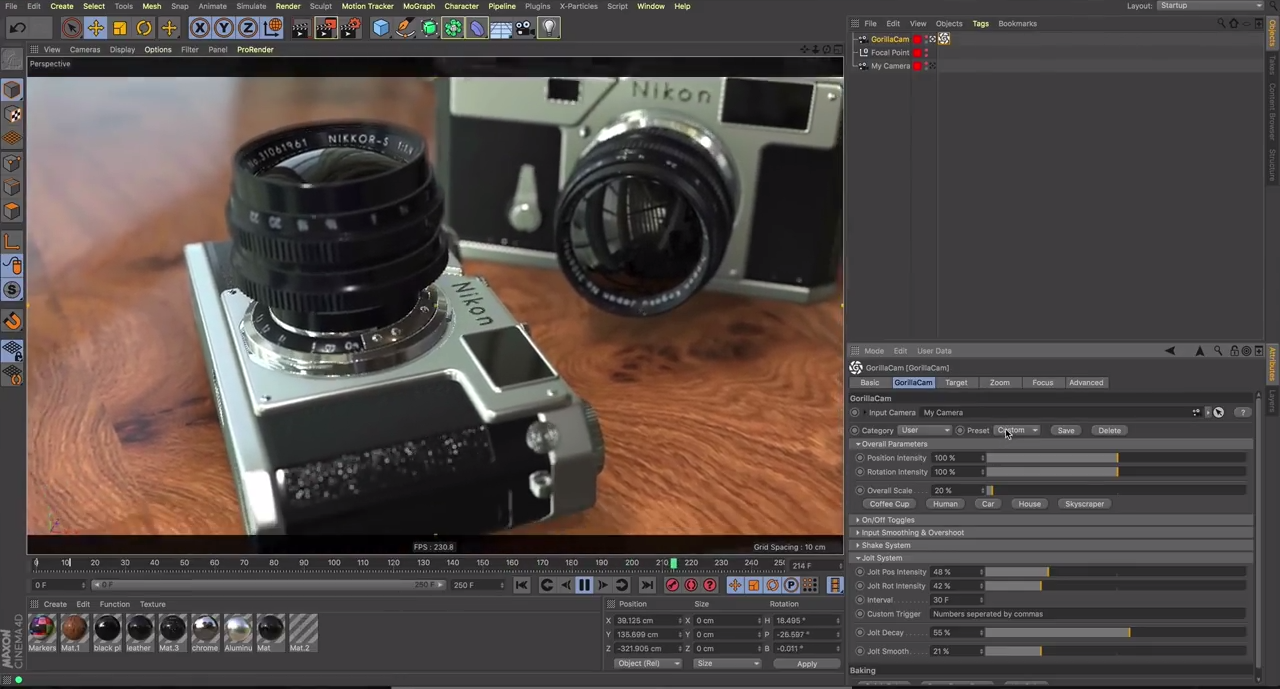Click the Skyscraper scale button

[1084, 504]
